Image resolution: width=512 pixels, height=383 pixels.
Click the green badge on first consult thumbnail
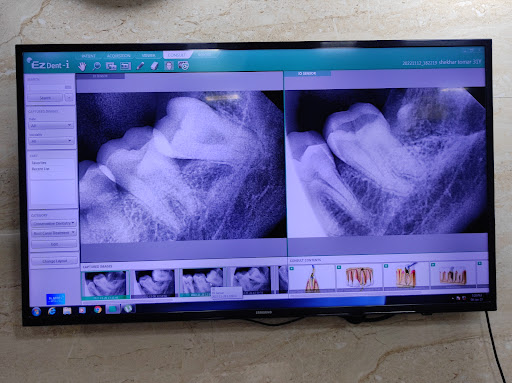pyautogui.click(x=292, y=268)
